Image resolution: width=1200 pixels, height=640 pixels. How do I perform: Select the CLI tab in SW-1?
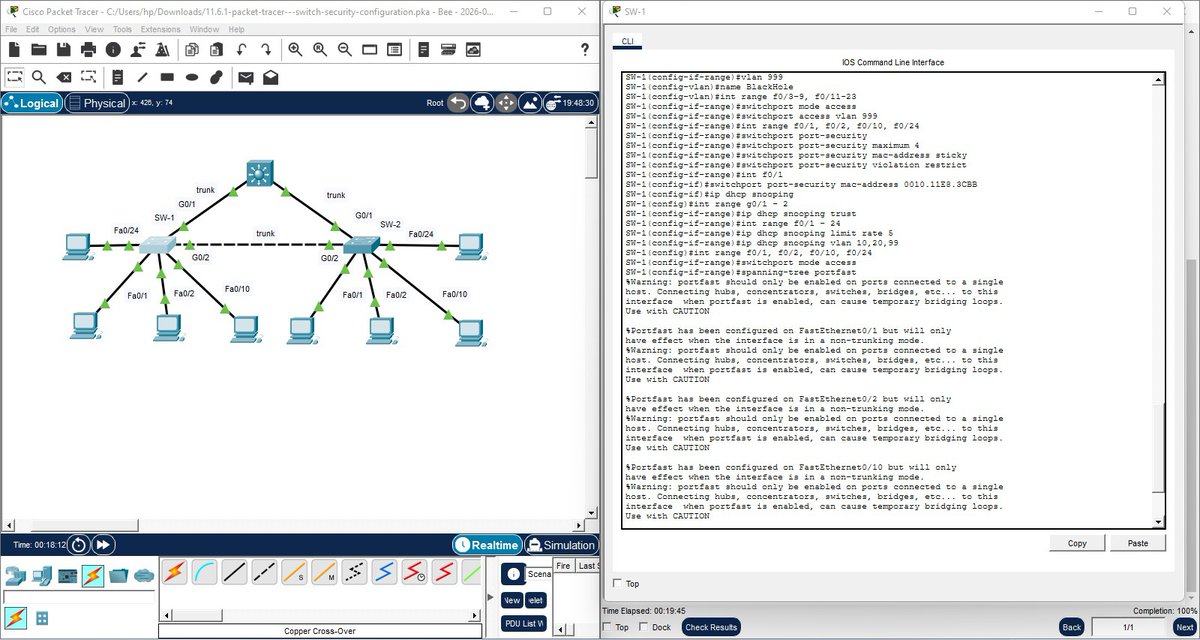point(627,42)
